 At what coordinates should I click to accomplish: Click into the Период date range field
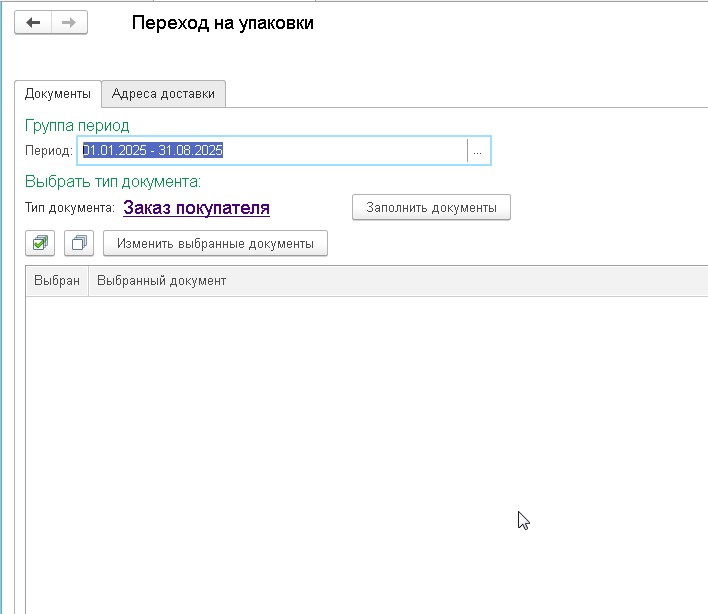tap(272, 151)
